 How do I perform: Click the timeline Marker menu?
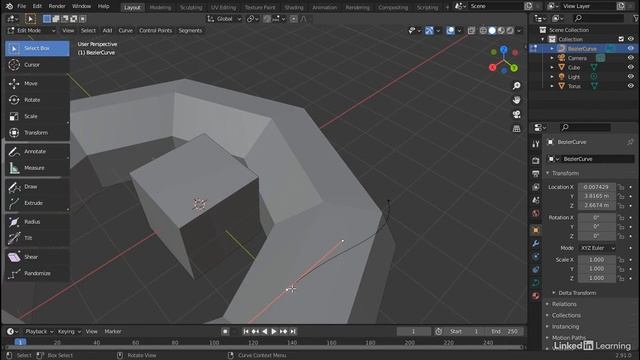[x=113, y=331]
